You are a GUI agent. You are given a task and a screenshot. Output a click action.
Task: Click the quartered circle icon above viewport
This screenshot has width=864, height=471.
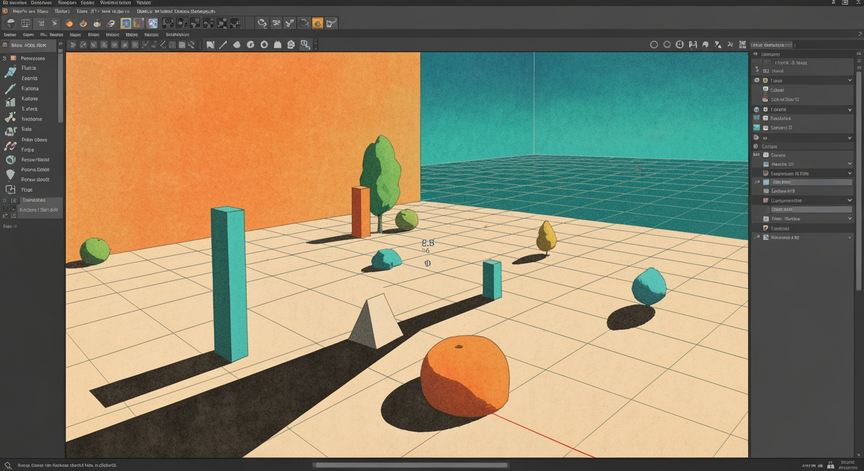(679, 45)
